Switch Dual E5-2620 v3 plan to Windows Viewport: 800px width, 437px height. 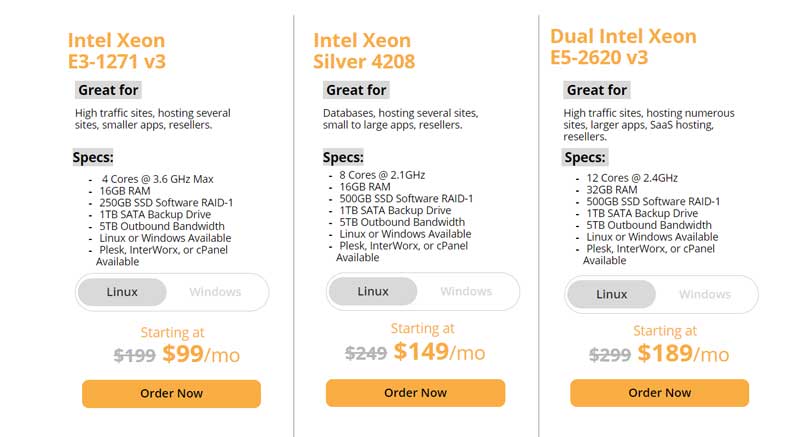pos(705,294)
